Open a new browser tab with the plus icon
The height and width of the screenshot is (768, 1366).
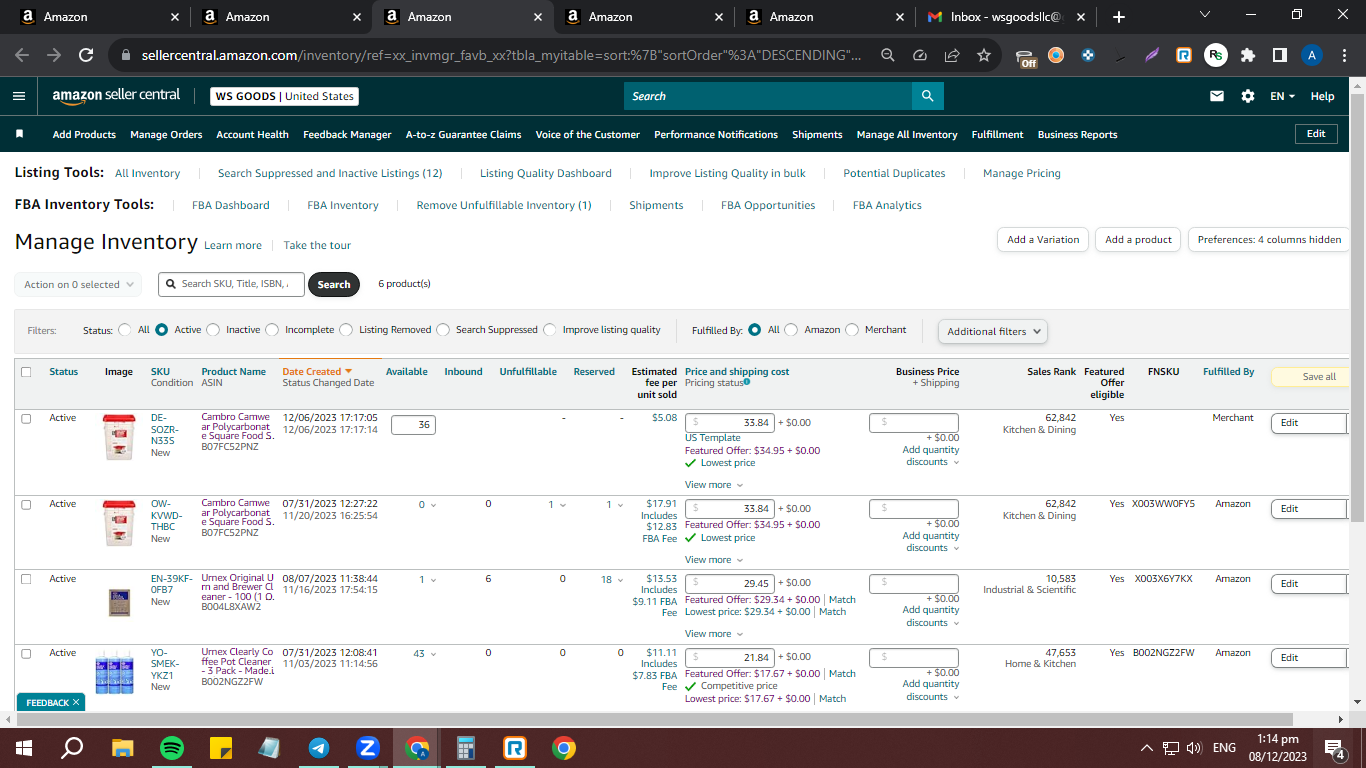point(1119,17)
